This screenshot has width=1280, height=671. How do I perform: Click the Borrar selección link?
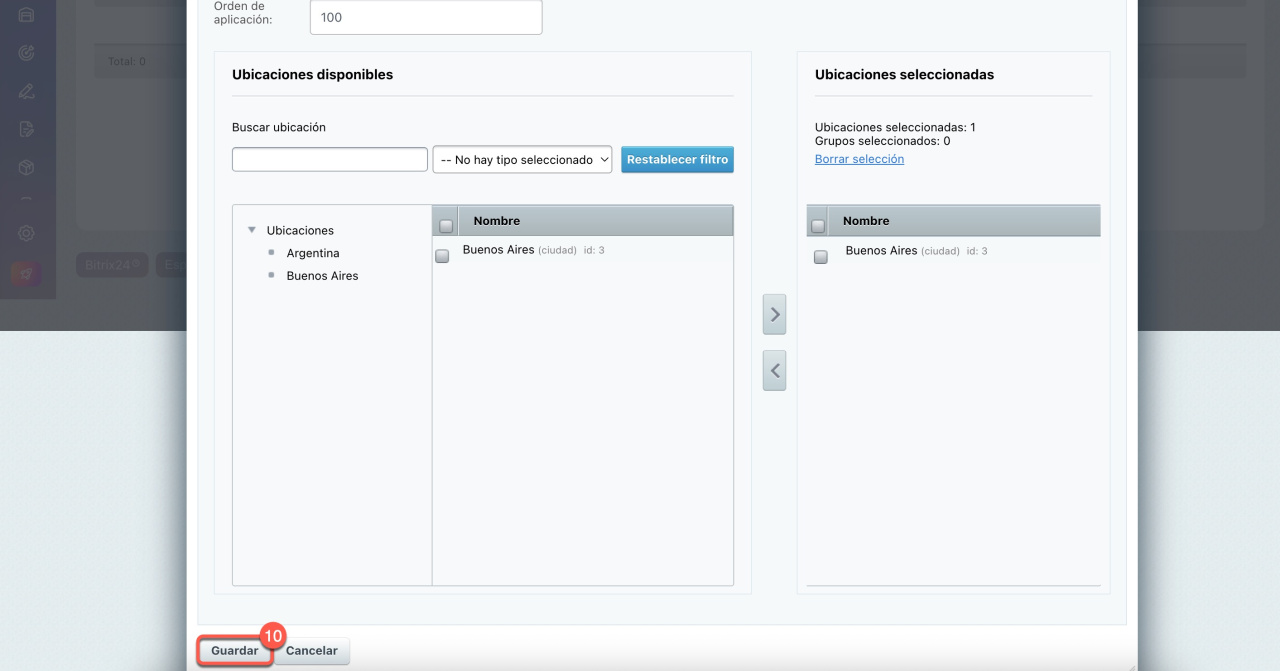pyautogui.click(x=859, y=159)
